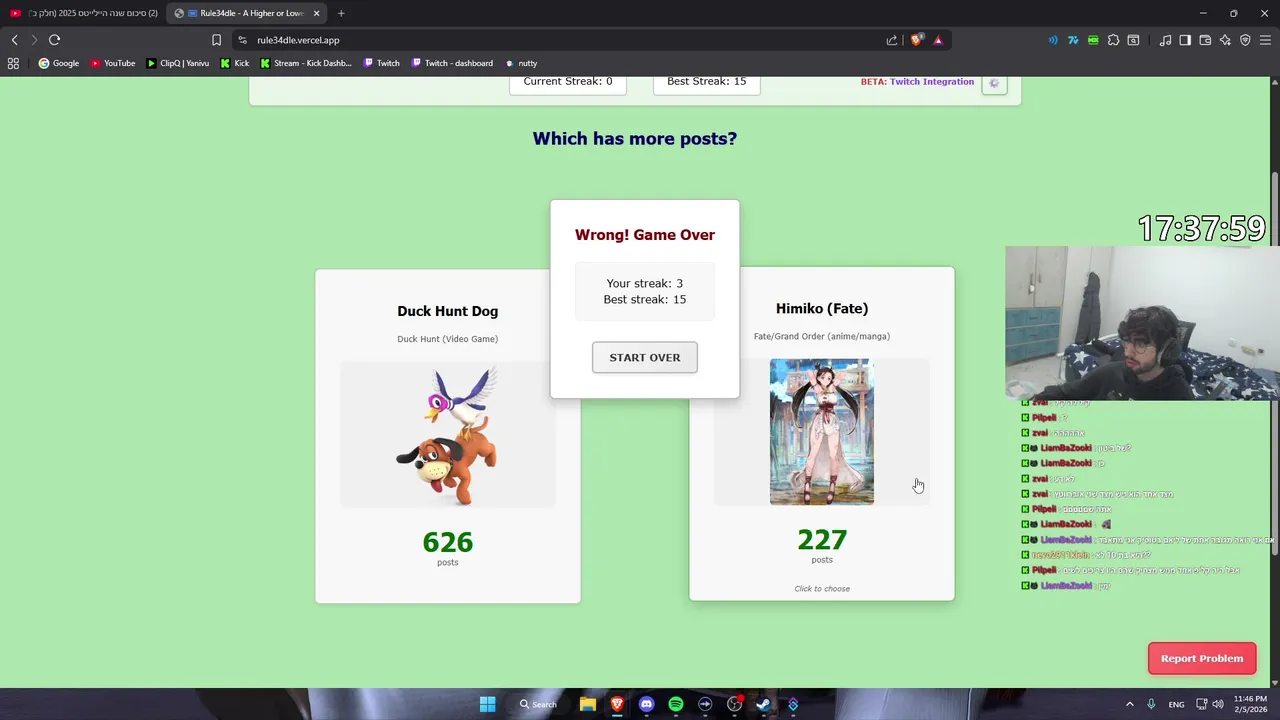The height and width of the screenshot is (720, 1280).
Task: Open Brave Rewards triangle icon
Action: point(938,40)
